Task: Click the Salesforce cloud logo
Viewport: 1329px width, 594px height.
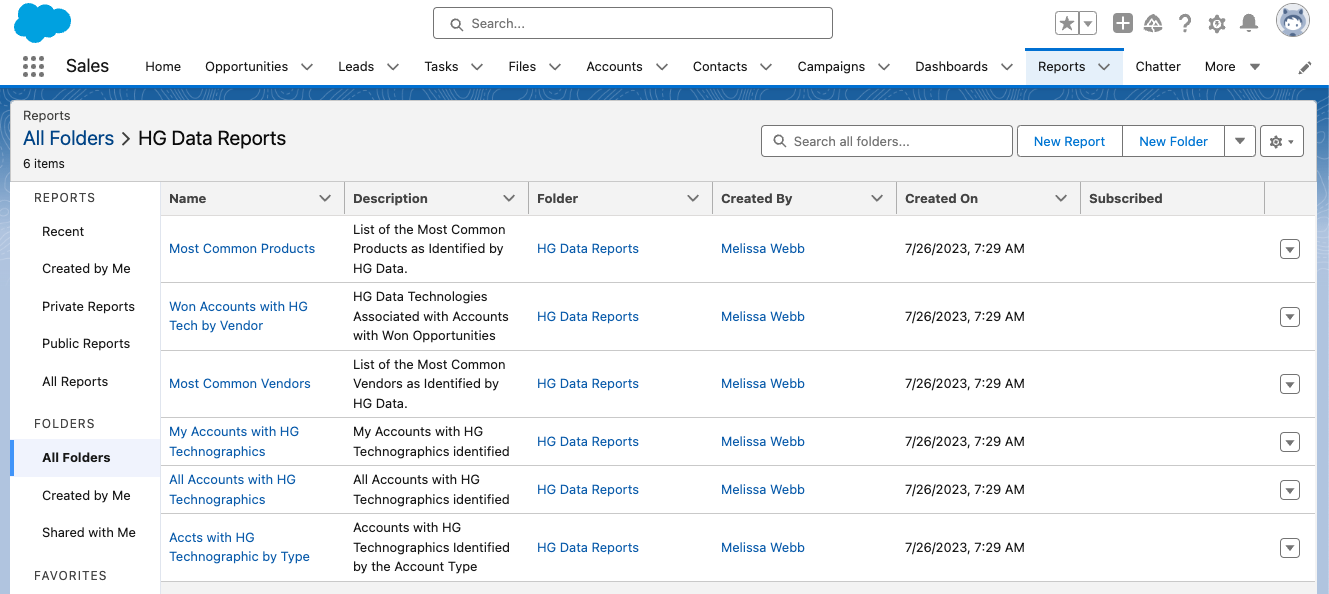Action: pyautogui.click(x=42, y=23)
